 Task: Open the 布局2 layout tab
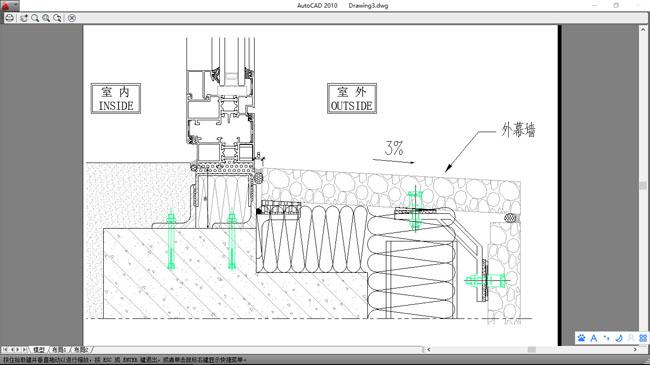pyautogui.click(x=81, y=350)
